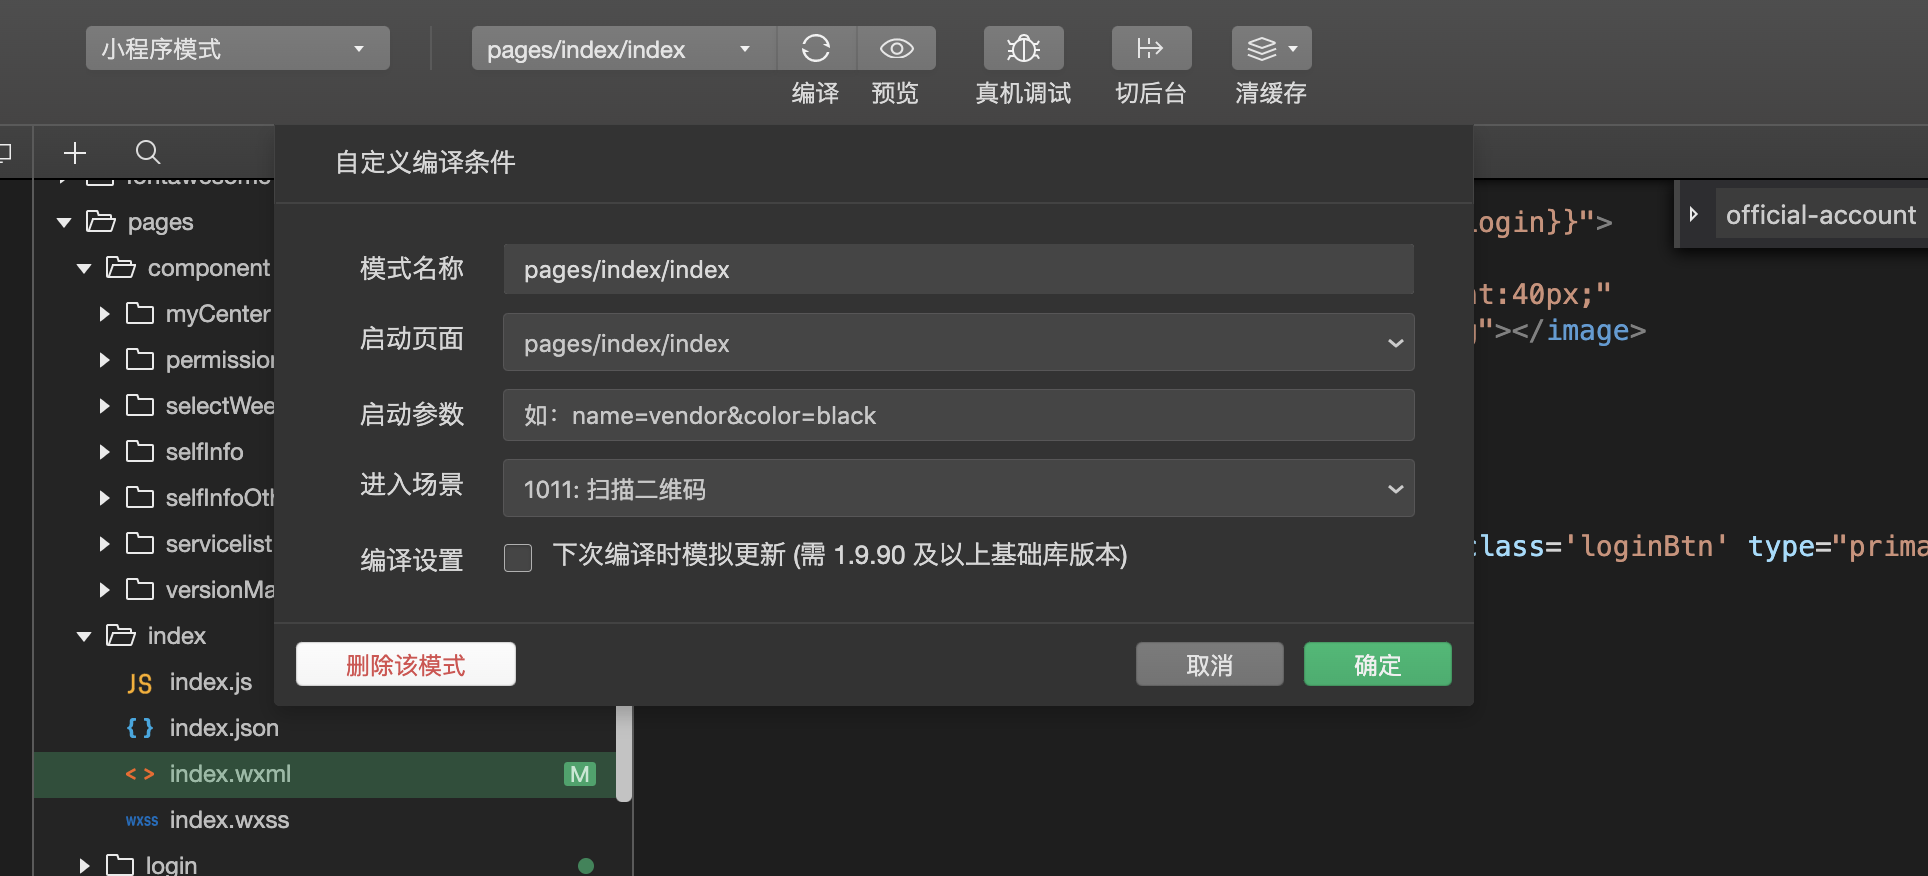Select the selectWee folder row
Screen dimensions: 1928x876
click(154, 406)
